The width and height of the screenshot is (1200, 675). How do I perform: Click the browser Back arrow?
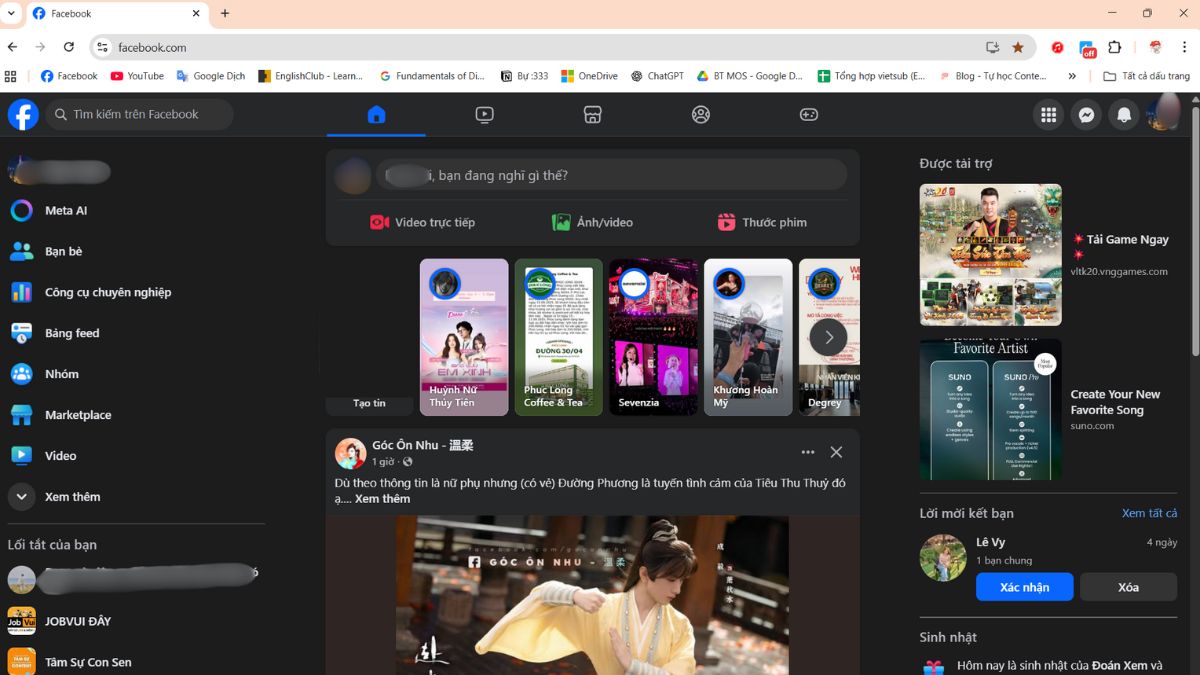point(12,47)
